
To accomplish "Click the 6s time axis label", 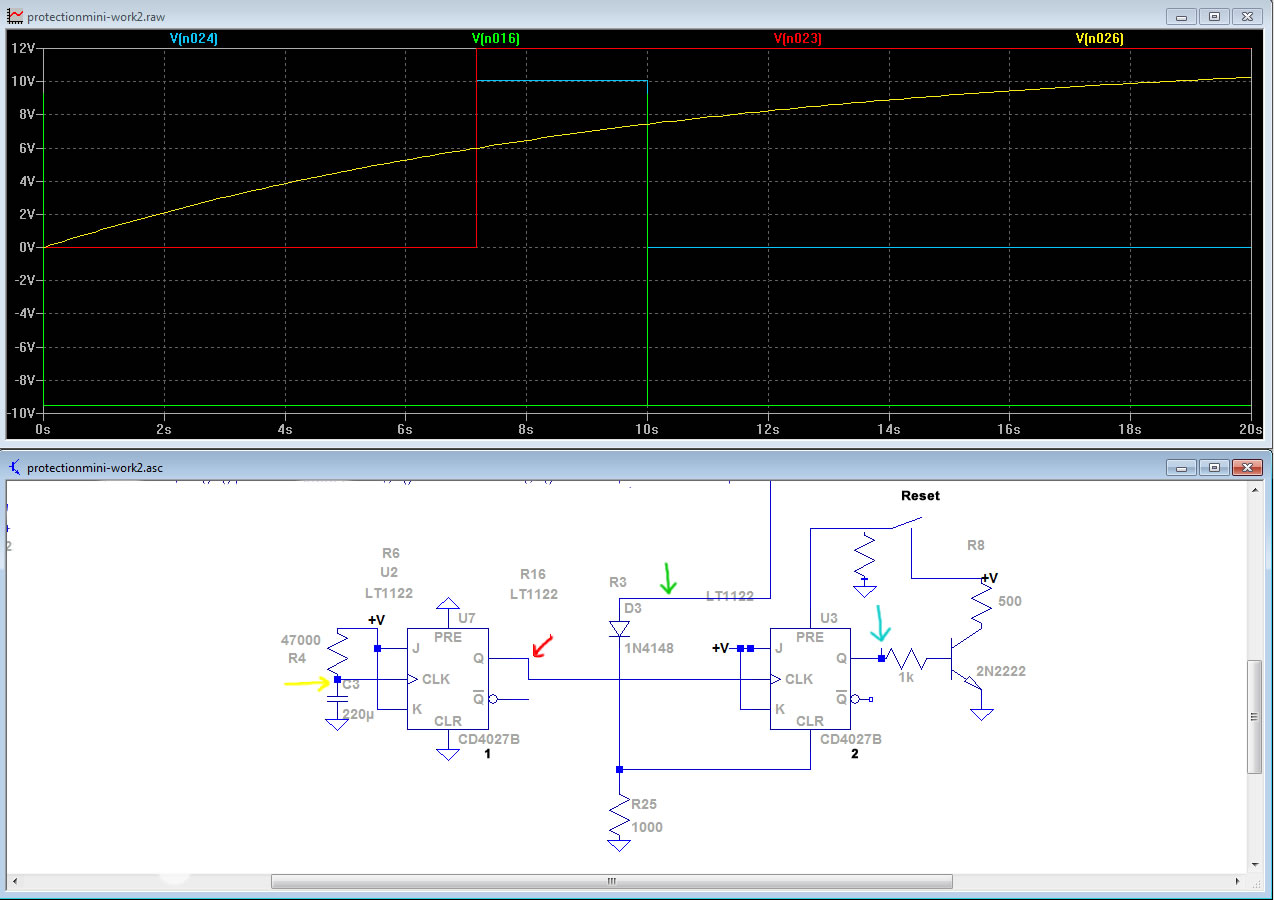I will click(x=405, y=429).
